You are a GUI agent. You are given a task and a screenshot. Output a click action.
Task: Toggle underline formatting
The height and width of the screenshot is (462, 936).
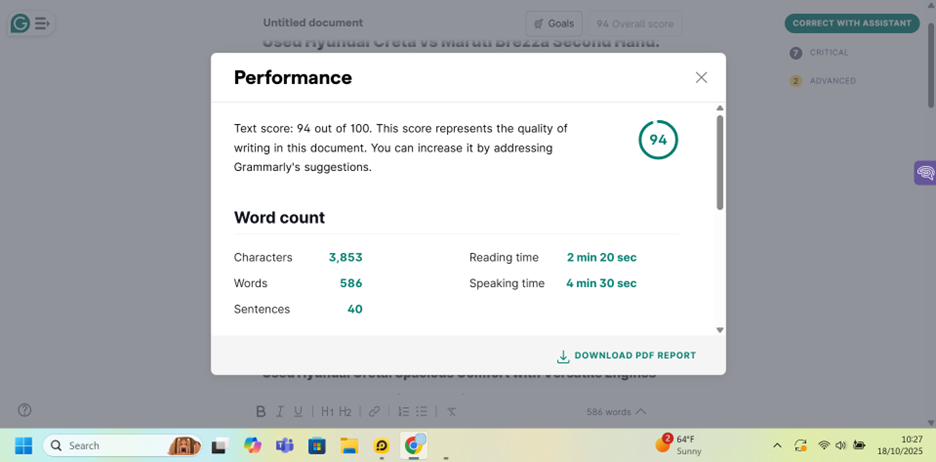(x=298, y=411)
